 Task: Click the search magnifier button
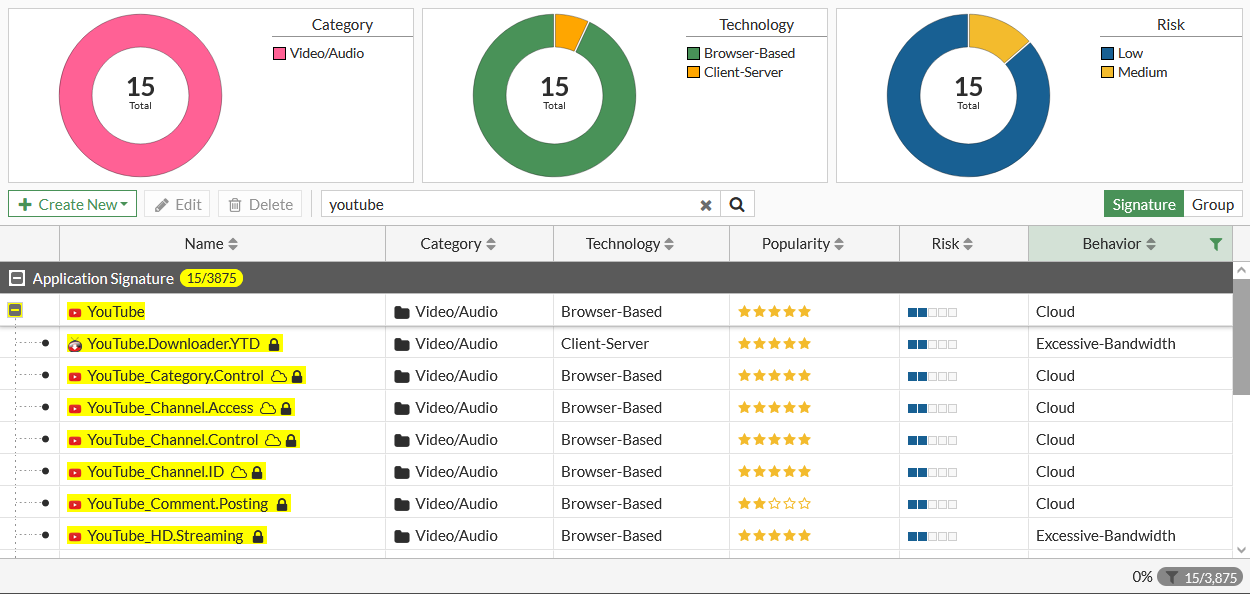coord(737,204)
